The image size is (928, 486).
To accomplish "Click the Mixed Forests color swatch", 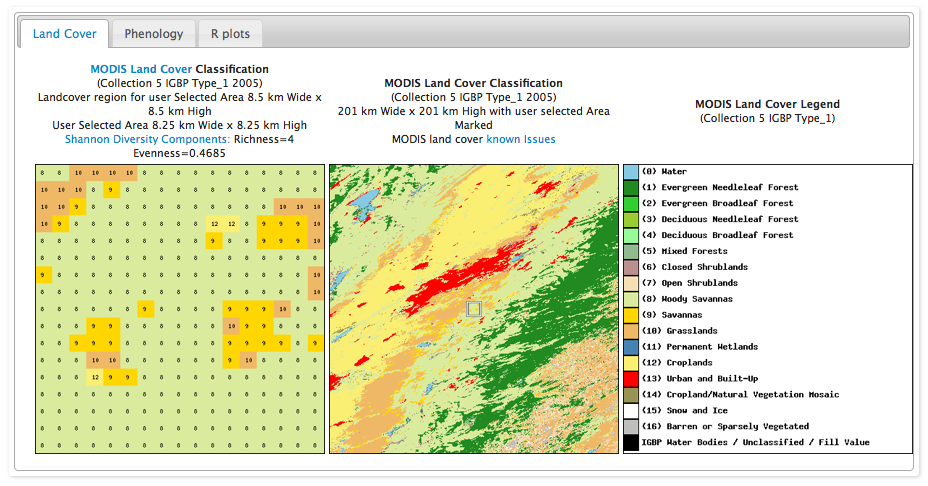I will pyautogui.click(x=631, y=252).
